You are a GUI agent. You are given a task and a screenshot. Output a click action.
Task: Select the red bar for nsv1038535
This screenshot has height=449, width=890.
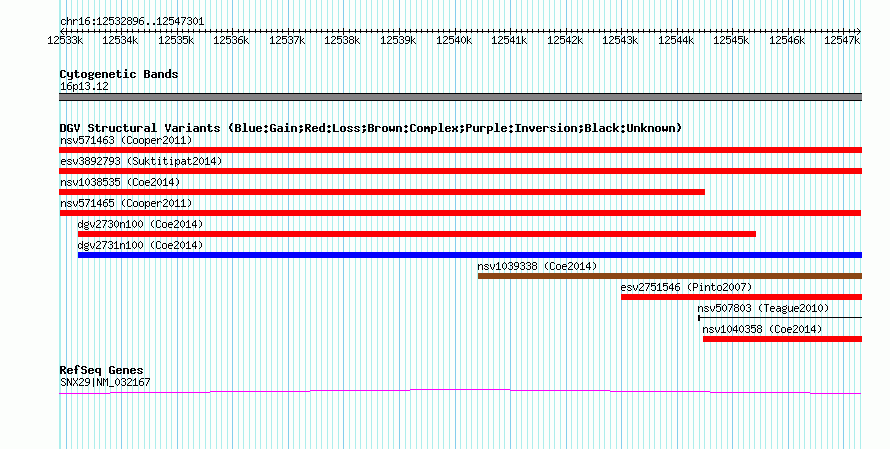click(382, 192)
